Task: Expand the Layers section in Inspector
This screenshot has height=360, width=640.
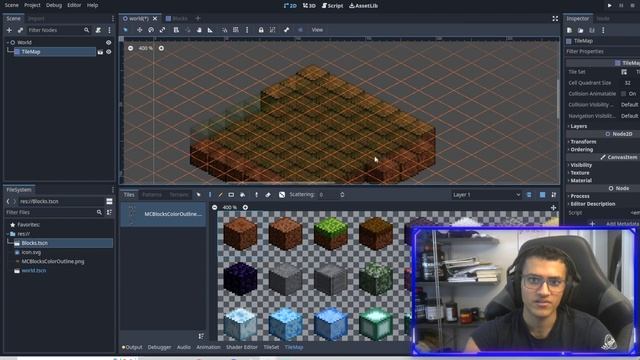Action: [578, 126]
